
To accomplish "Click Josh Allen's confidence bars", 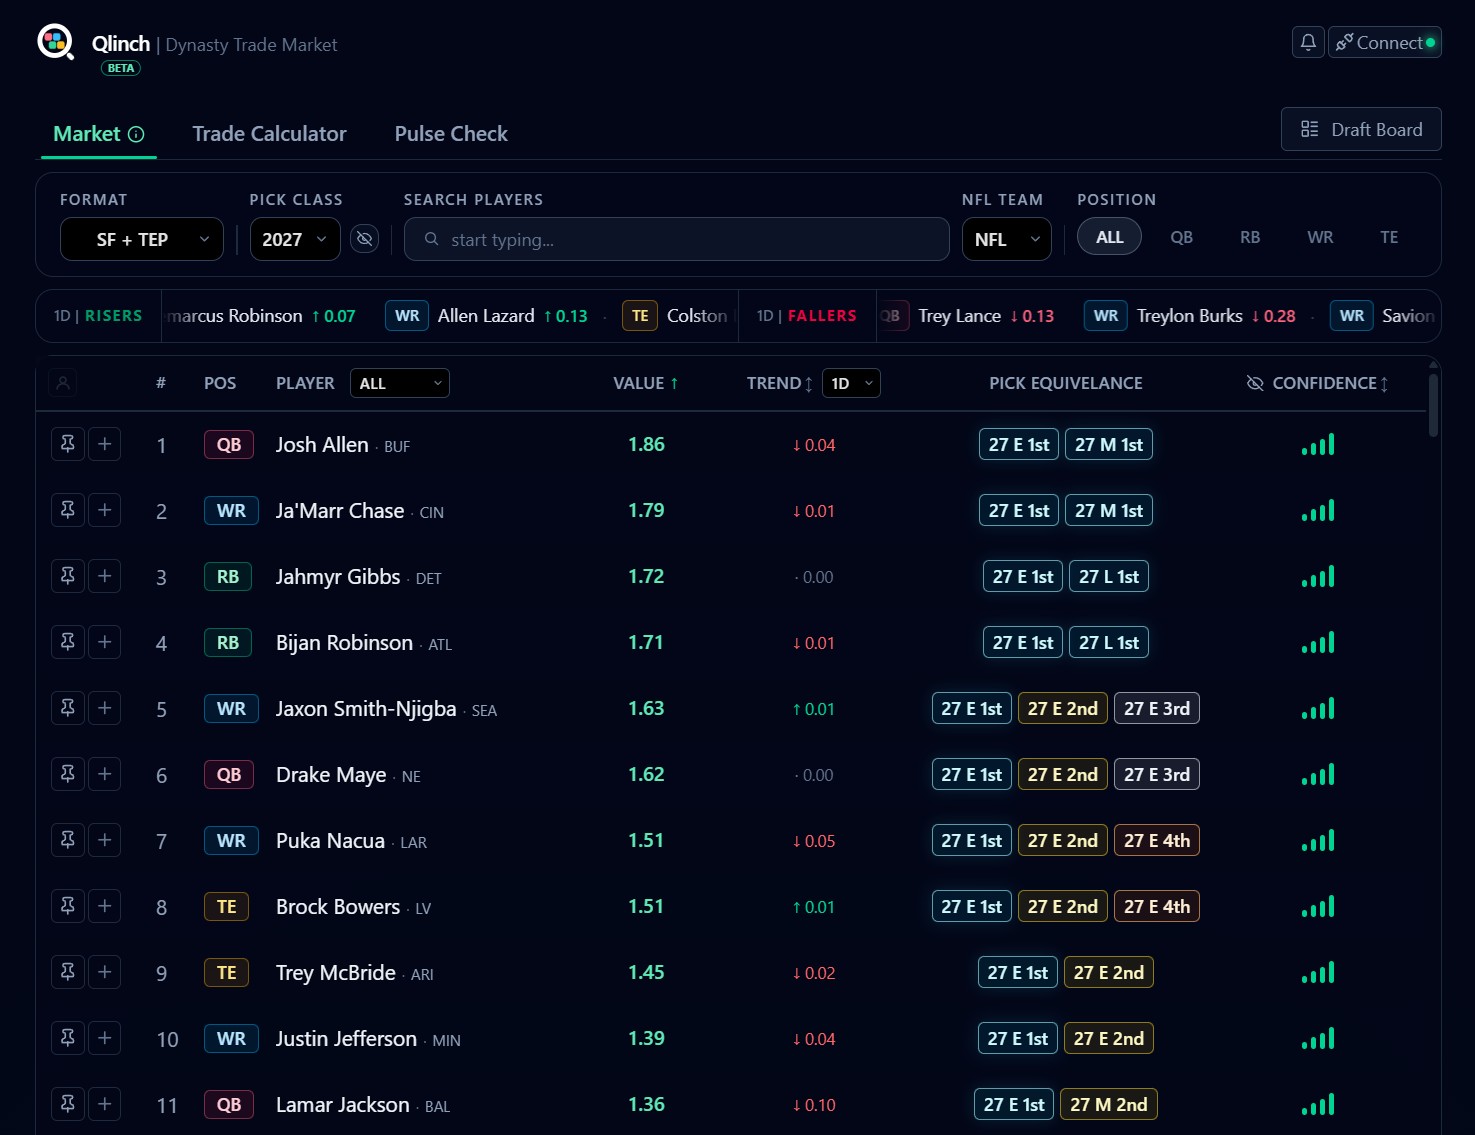I will pos(1318,445).
